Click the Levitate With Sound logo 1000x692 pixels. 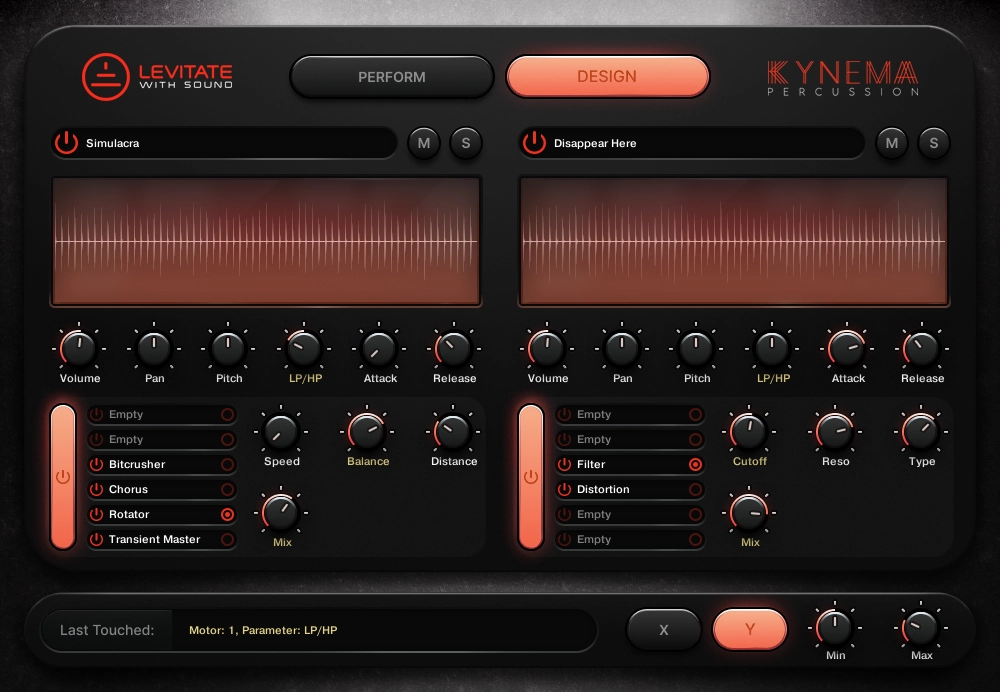click(157, 76)
